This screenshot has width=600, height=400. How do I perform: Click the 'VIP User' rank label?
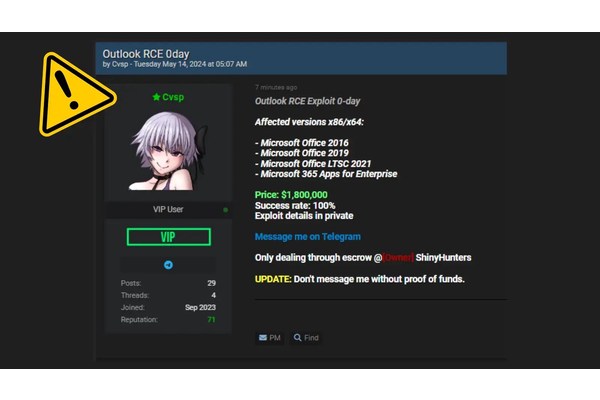coord(168,209)
